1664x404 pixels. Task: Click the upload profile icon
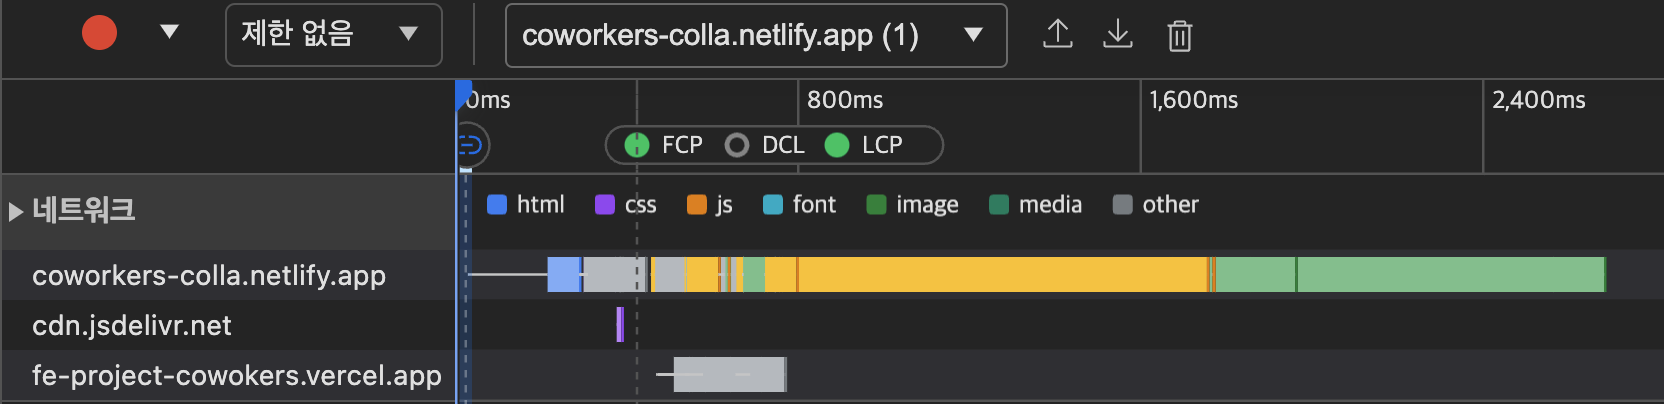[1057, 35]
